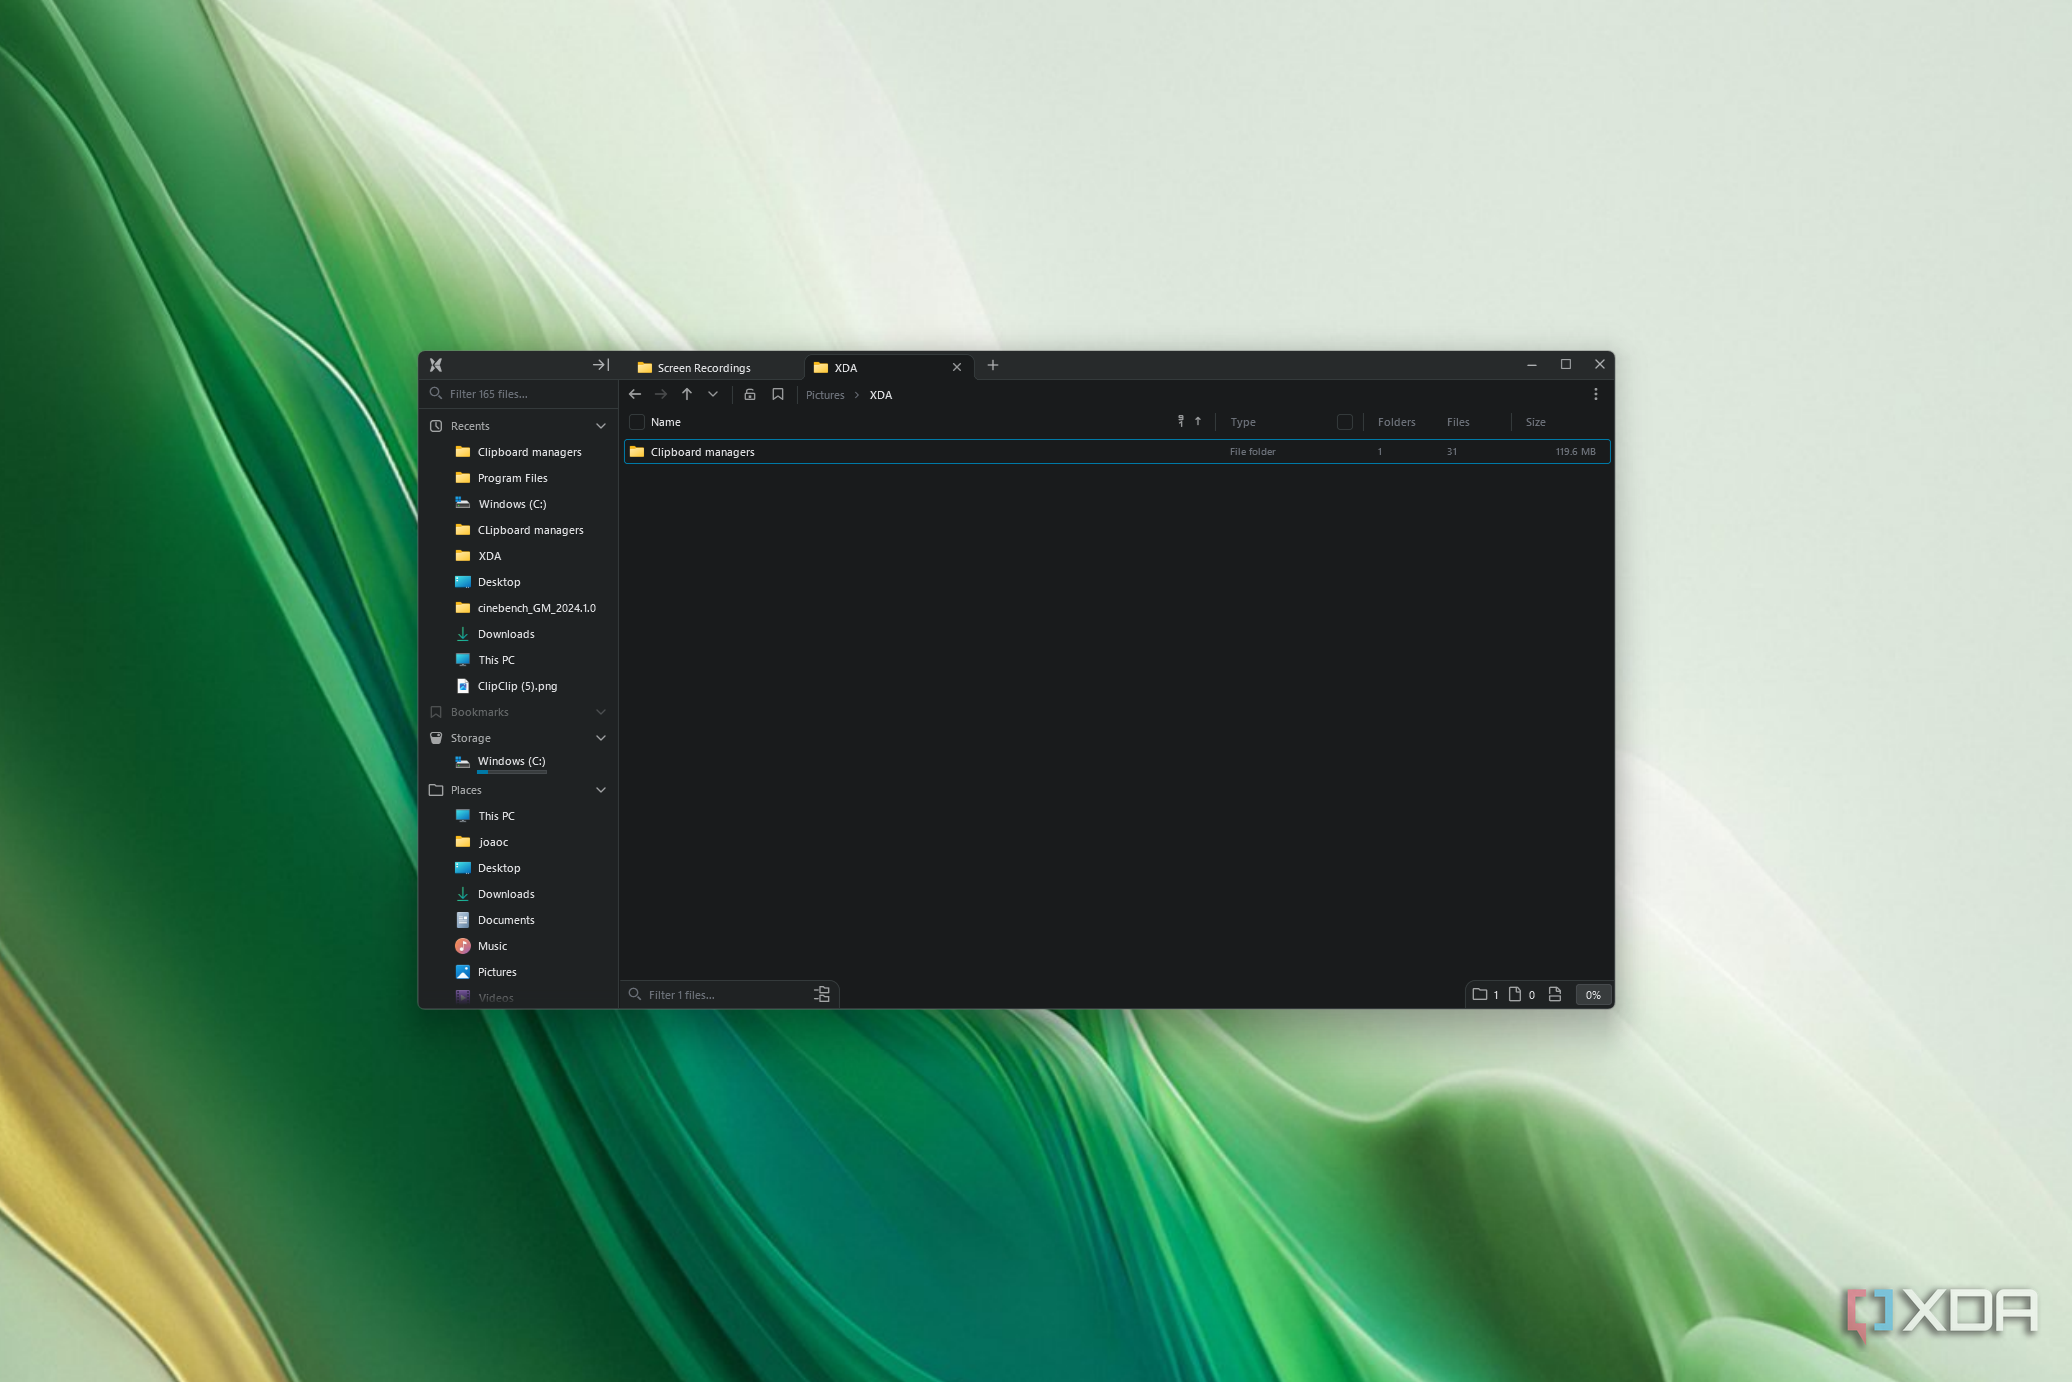Open filter options icon in bottom bar
The width and height of the screenshot is (2072, 1382).
(x=822, y=994)
